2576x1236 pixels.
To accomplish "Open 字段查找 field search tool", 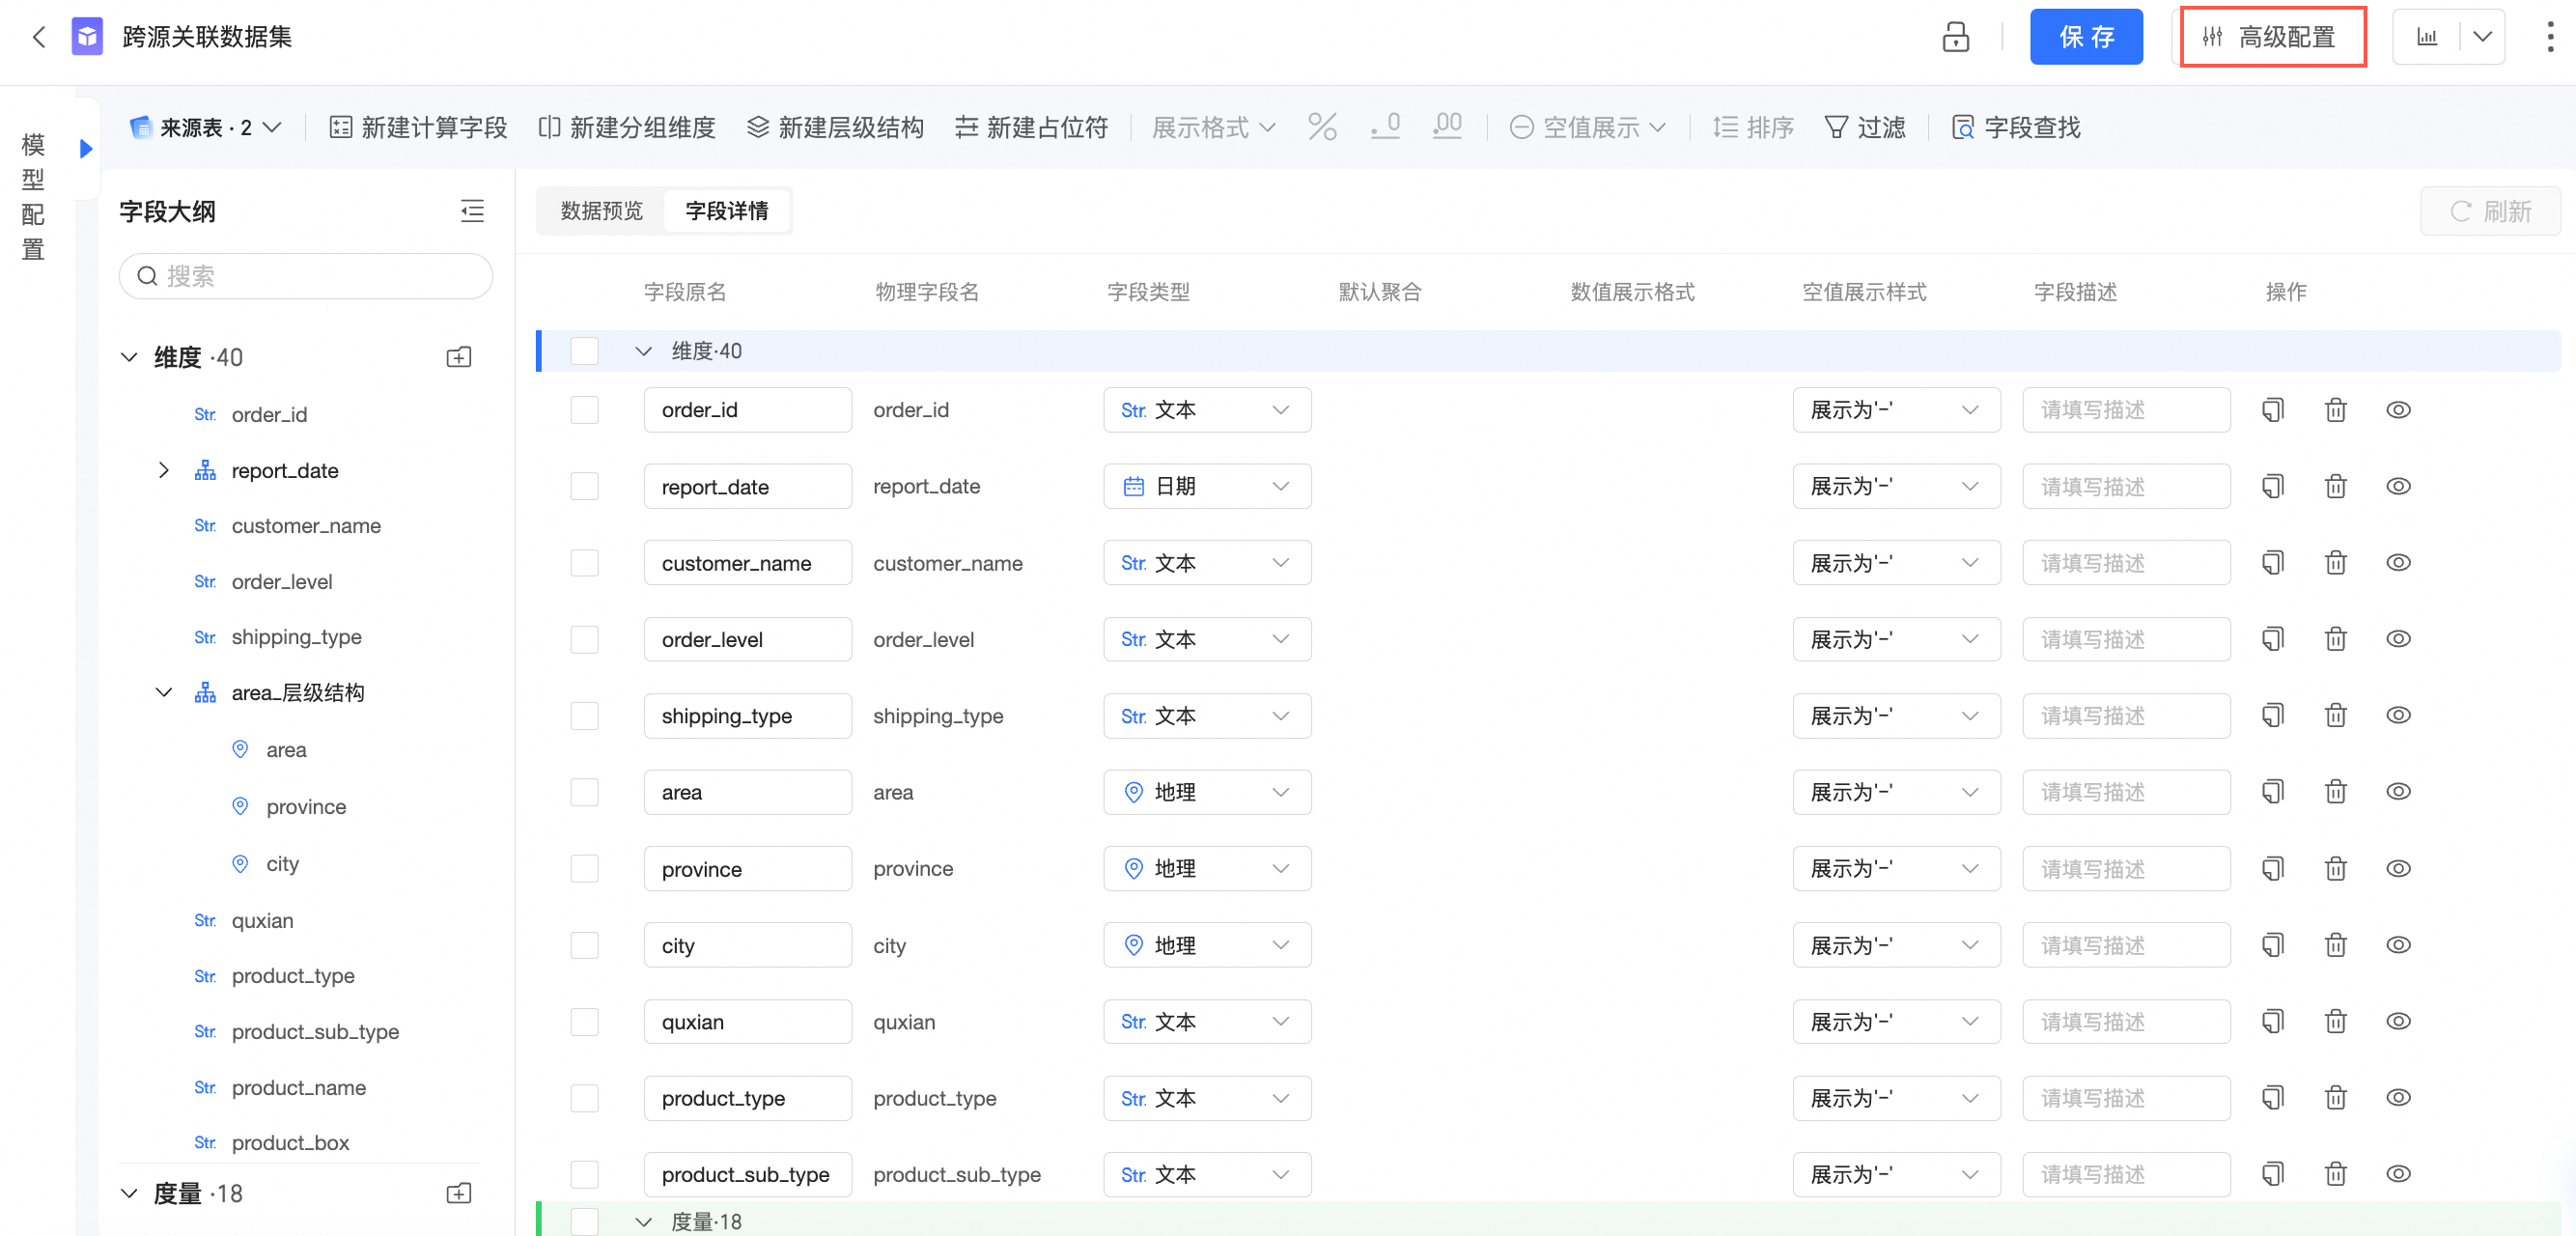I will click(x=2016, y=127).
